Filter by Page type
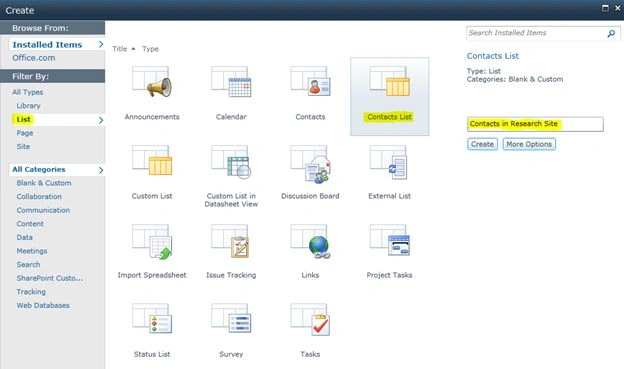 (x=25, y=133)
